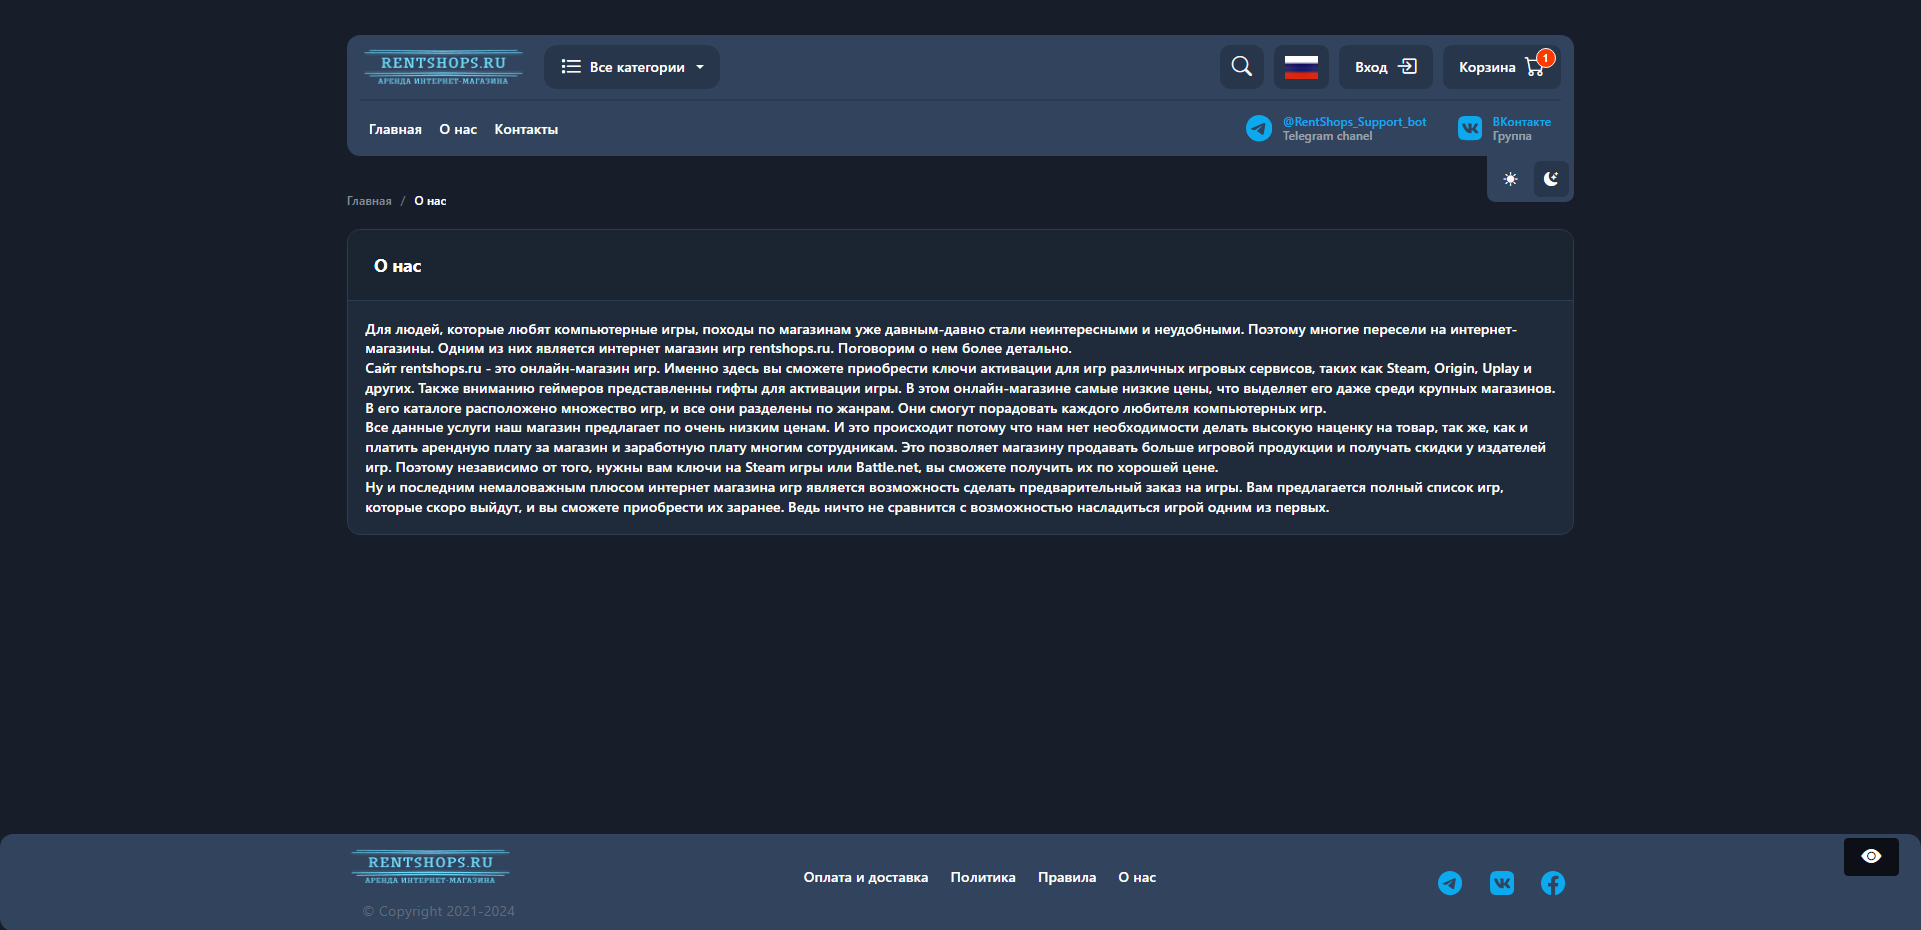The height and width of the screenshot is (930, 1921).
Task: Select О нас in top navigation
Action: [x=458, y=129]
